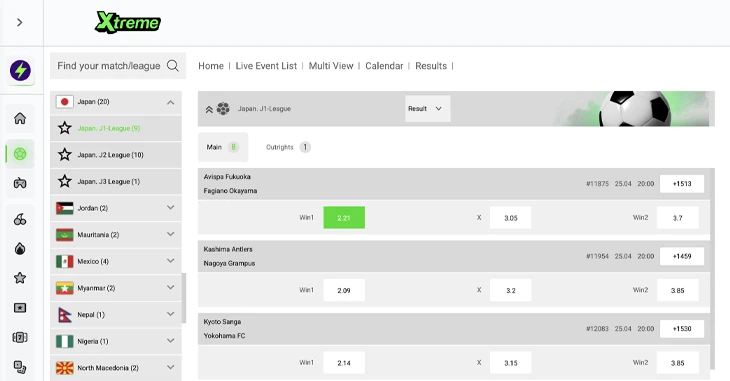Favorite Japan J2 League with star

[x=65, y=155]
